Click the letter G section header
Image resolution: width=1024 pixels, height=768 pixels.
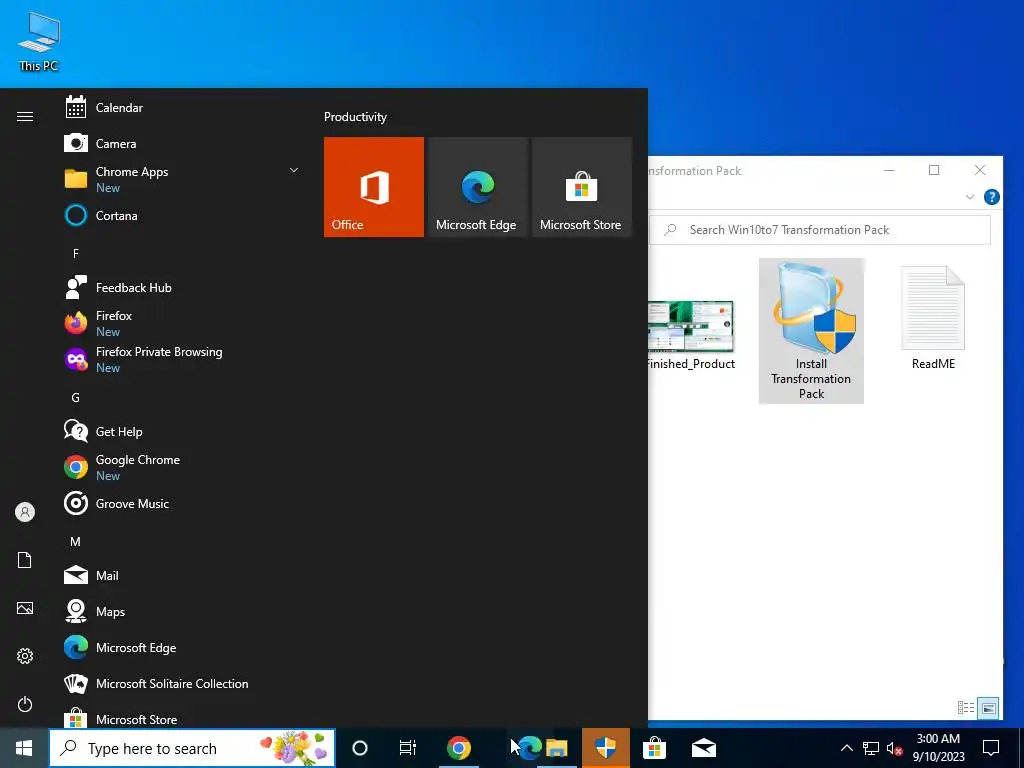(x=76, y=397)
